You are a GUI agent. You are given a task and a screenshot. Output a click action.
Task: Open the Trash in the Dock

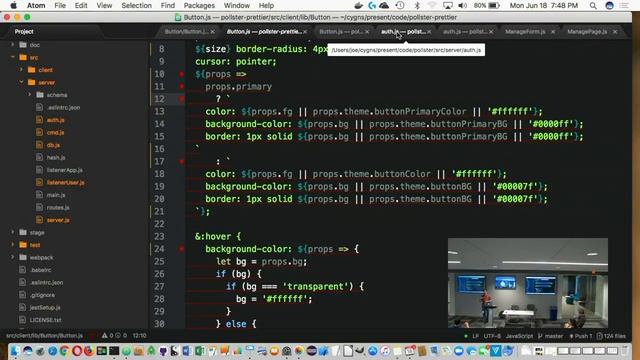[625, 351]
